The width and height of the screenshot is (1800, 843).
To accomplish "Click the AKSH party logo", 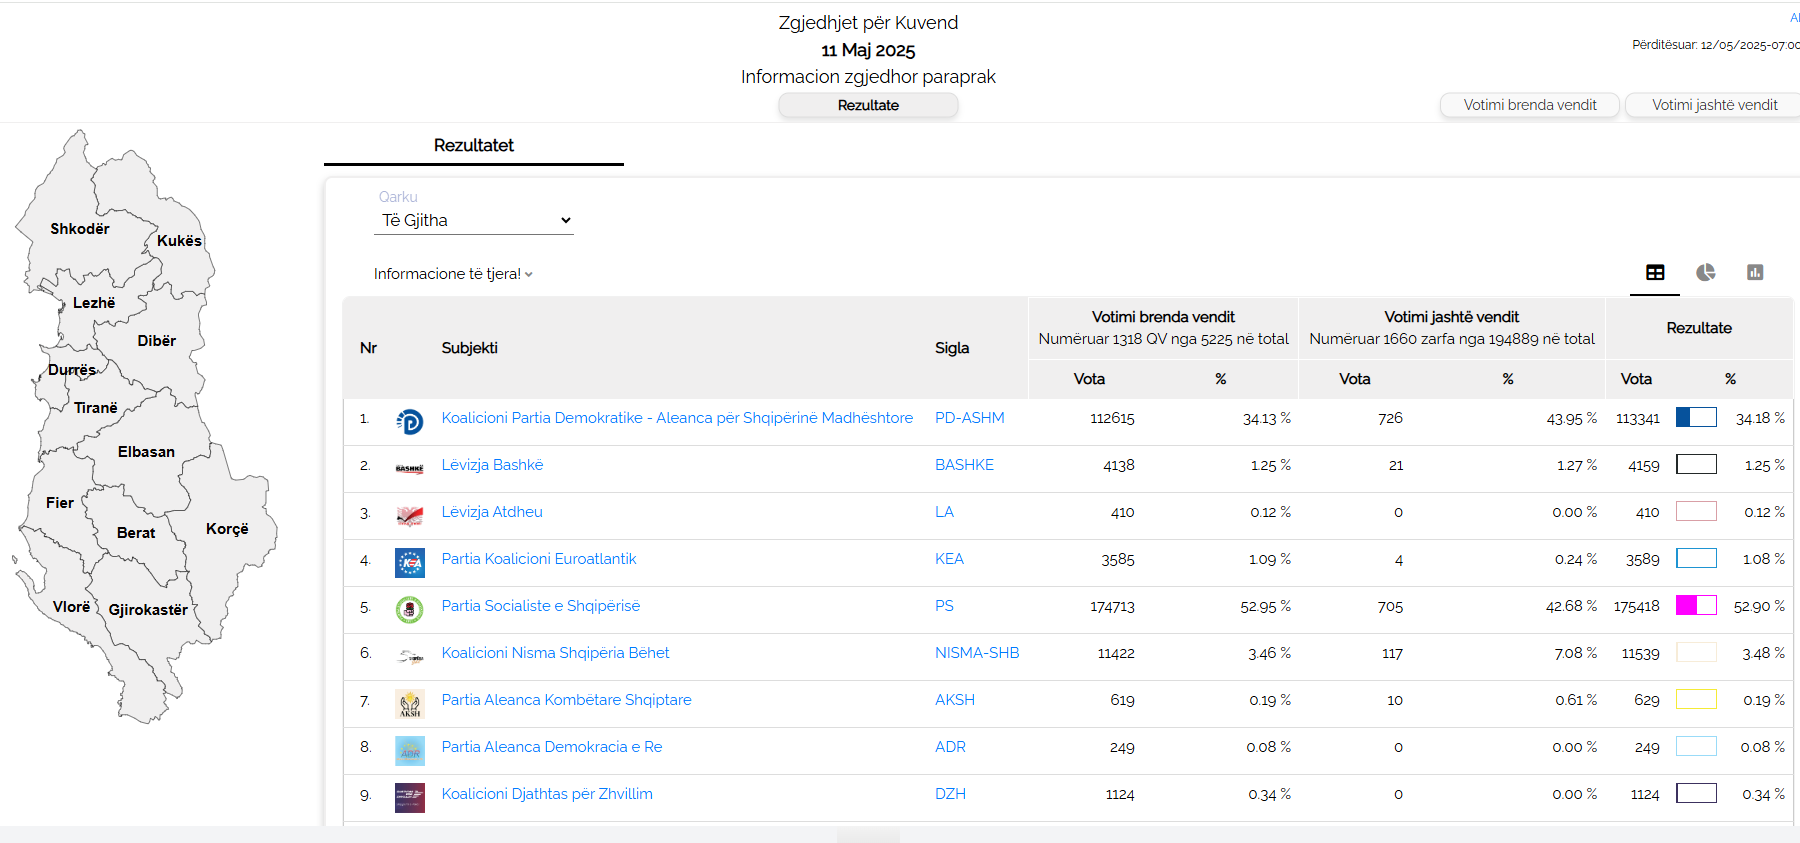I will pyautogui.click(x=409, y=703).
